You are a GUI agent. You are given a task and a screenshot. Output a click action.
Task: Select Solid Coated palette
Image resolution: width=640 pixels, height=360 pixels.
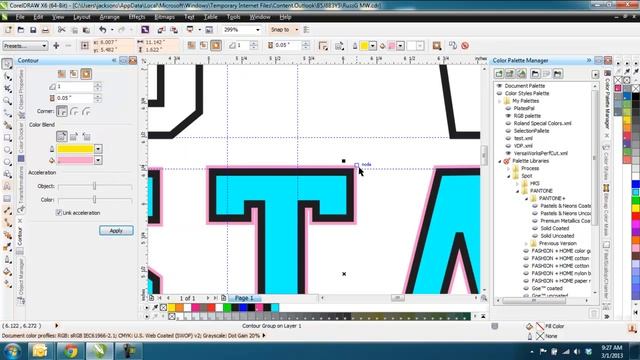[x=554, y=228]
